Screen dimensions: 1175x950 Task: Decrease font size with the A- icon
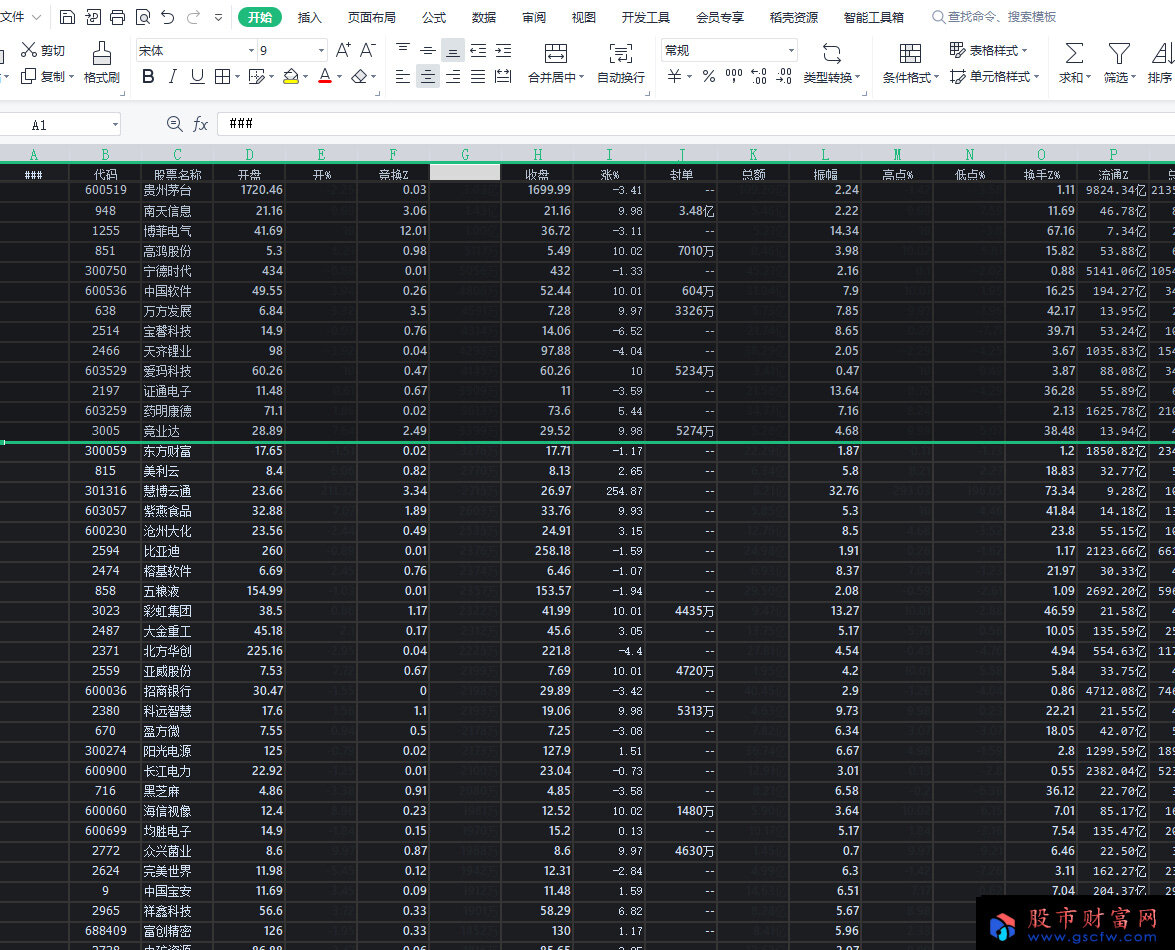367,50
